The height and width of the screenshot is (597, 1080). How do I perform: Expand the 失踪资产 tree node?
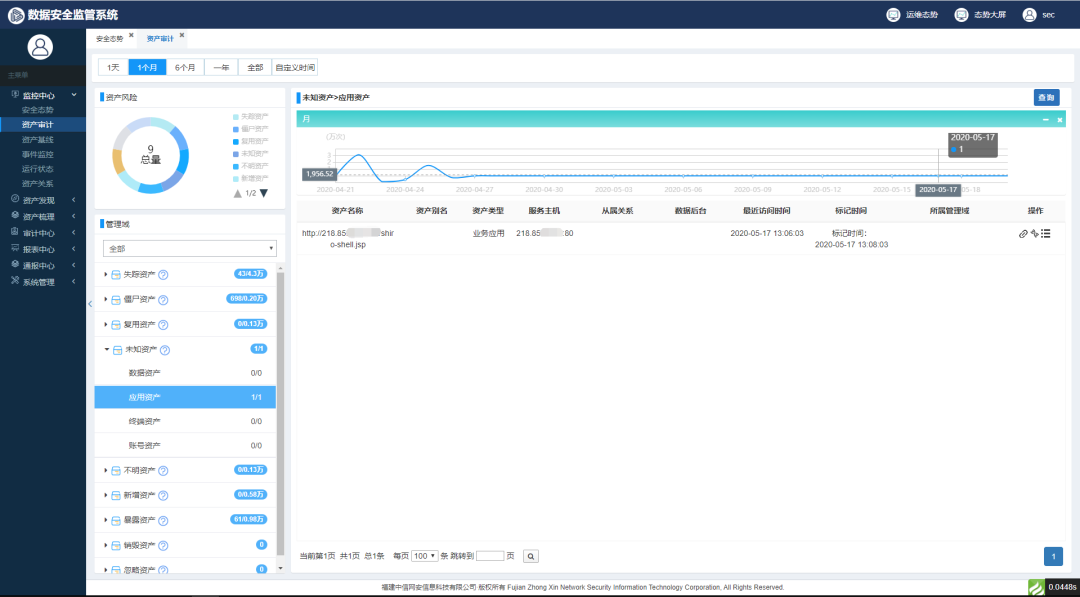(106, 275)
